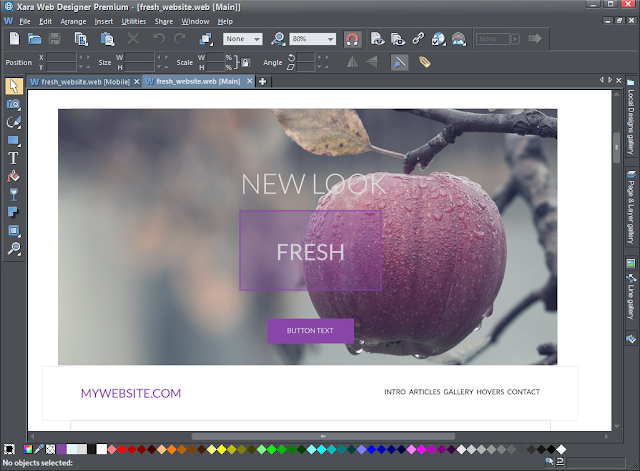Pick the white color swatch on color line

coord(102,449)
